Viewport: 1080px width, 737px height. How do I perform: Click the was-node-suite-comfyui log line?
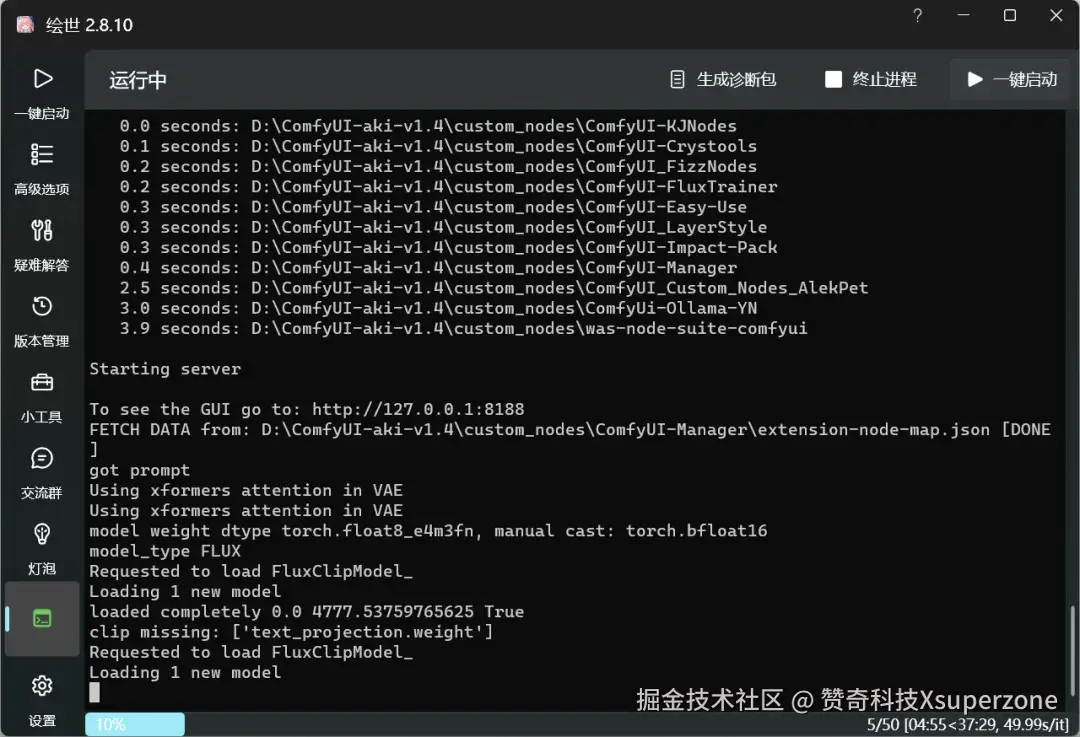click(x=464, y=329)
